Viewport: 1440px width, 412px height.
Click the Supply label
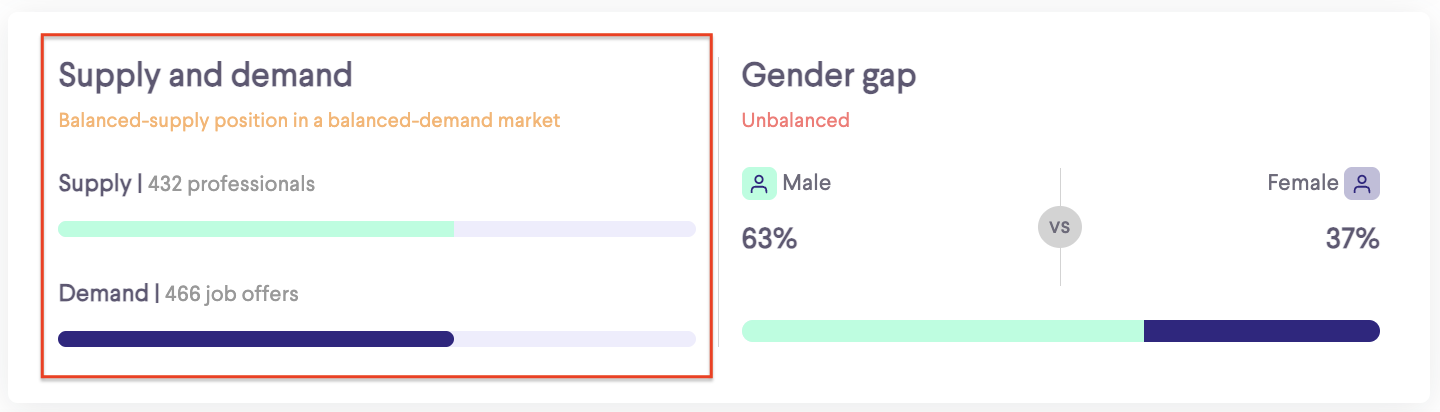click(94, 184)
